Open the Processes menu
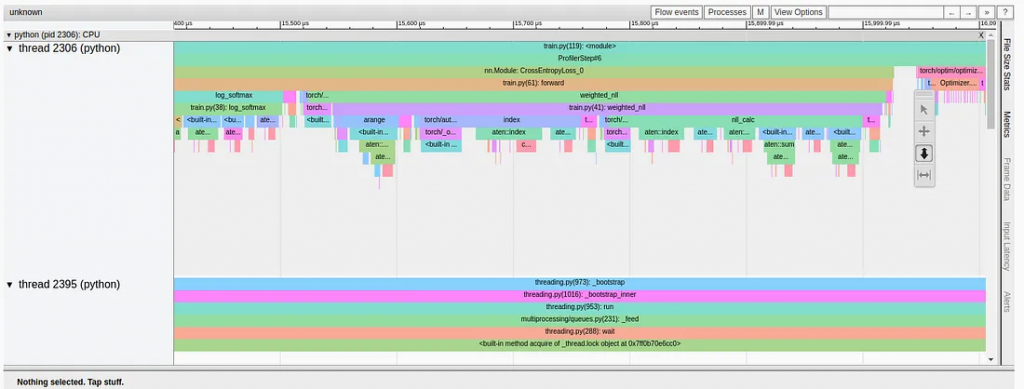Image resolution: width=1024 pixels, height=389 pixels. tap(727, 12)
